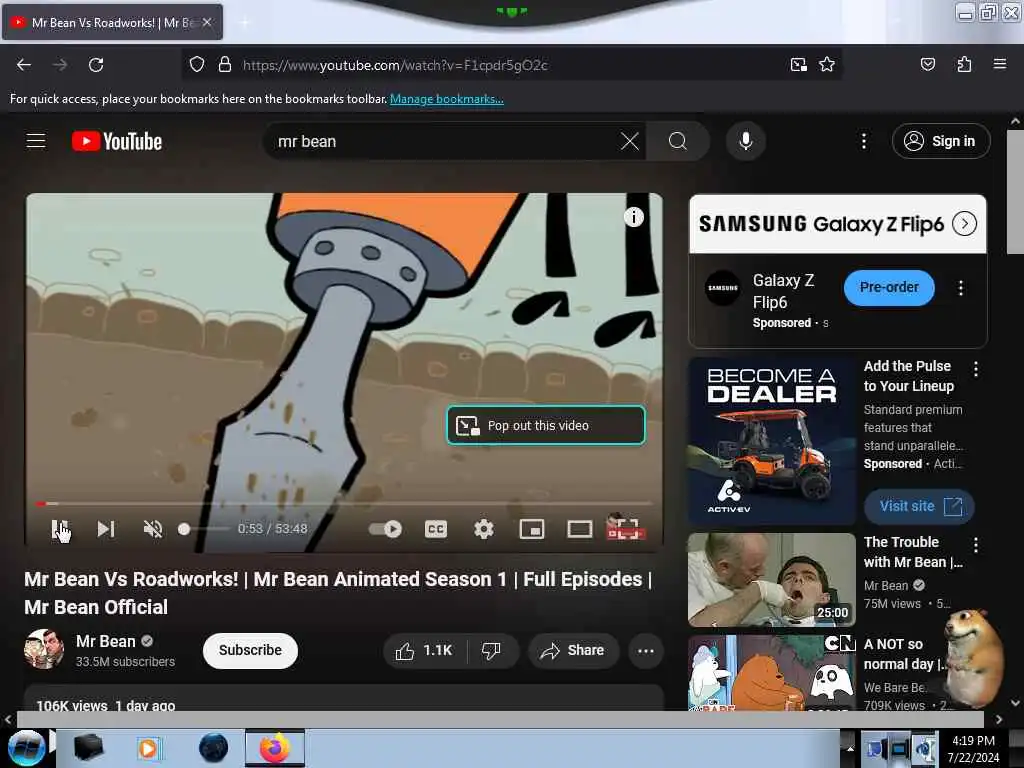The height and width of the screenshot is (768, 1024).
Task: Share the video
Action: [x=573, y=650]
